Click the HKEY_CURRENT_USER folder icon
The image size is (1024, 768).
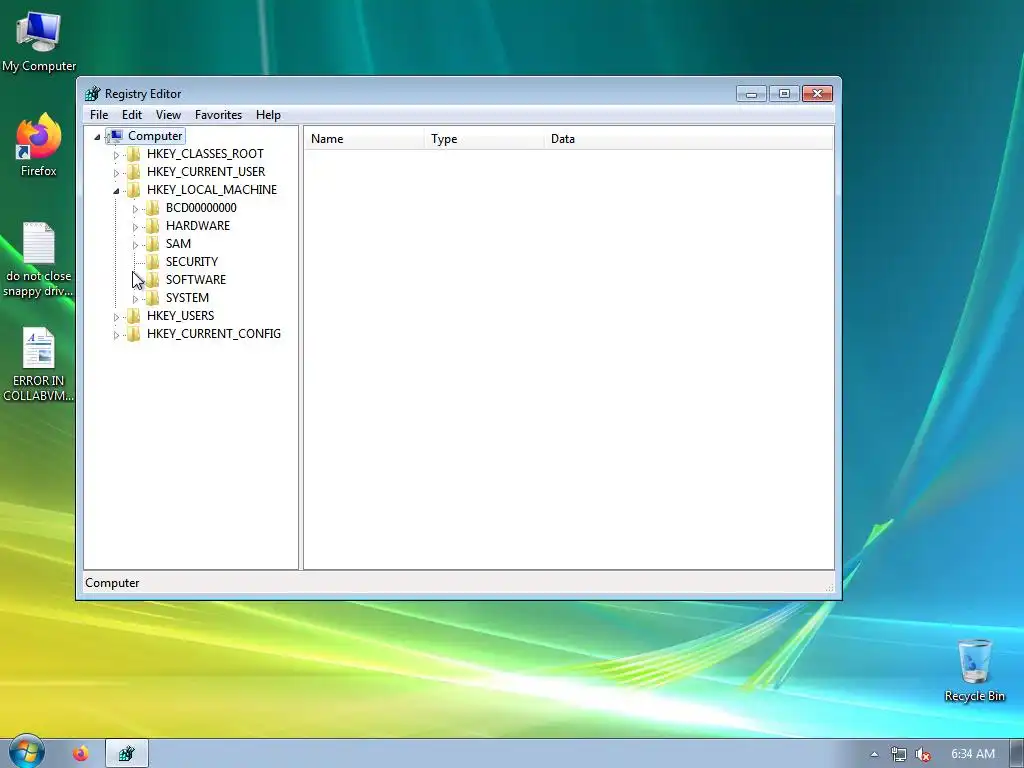pos(134,172)
